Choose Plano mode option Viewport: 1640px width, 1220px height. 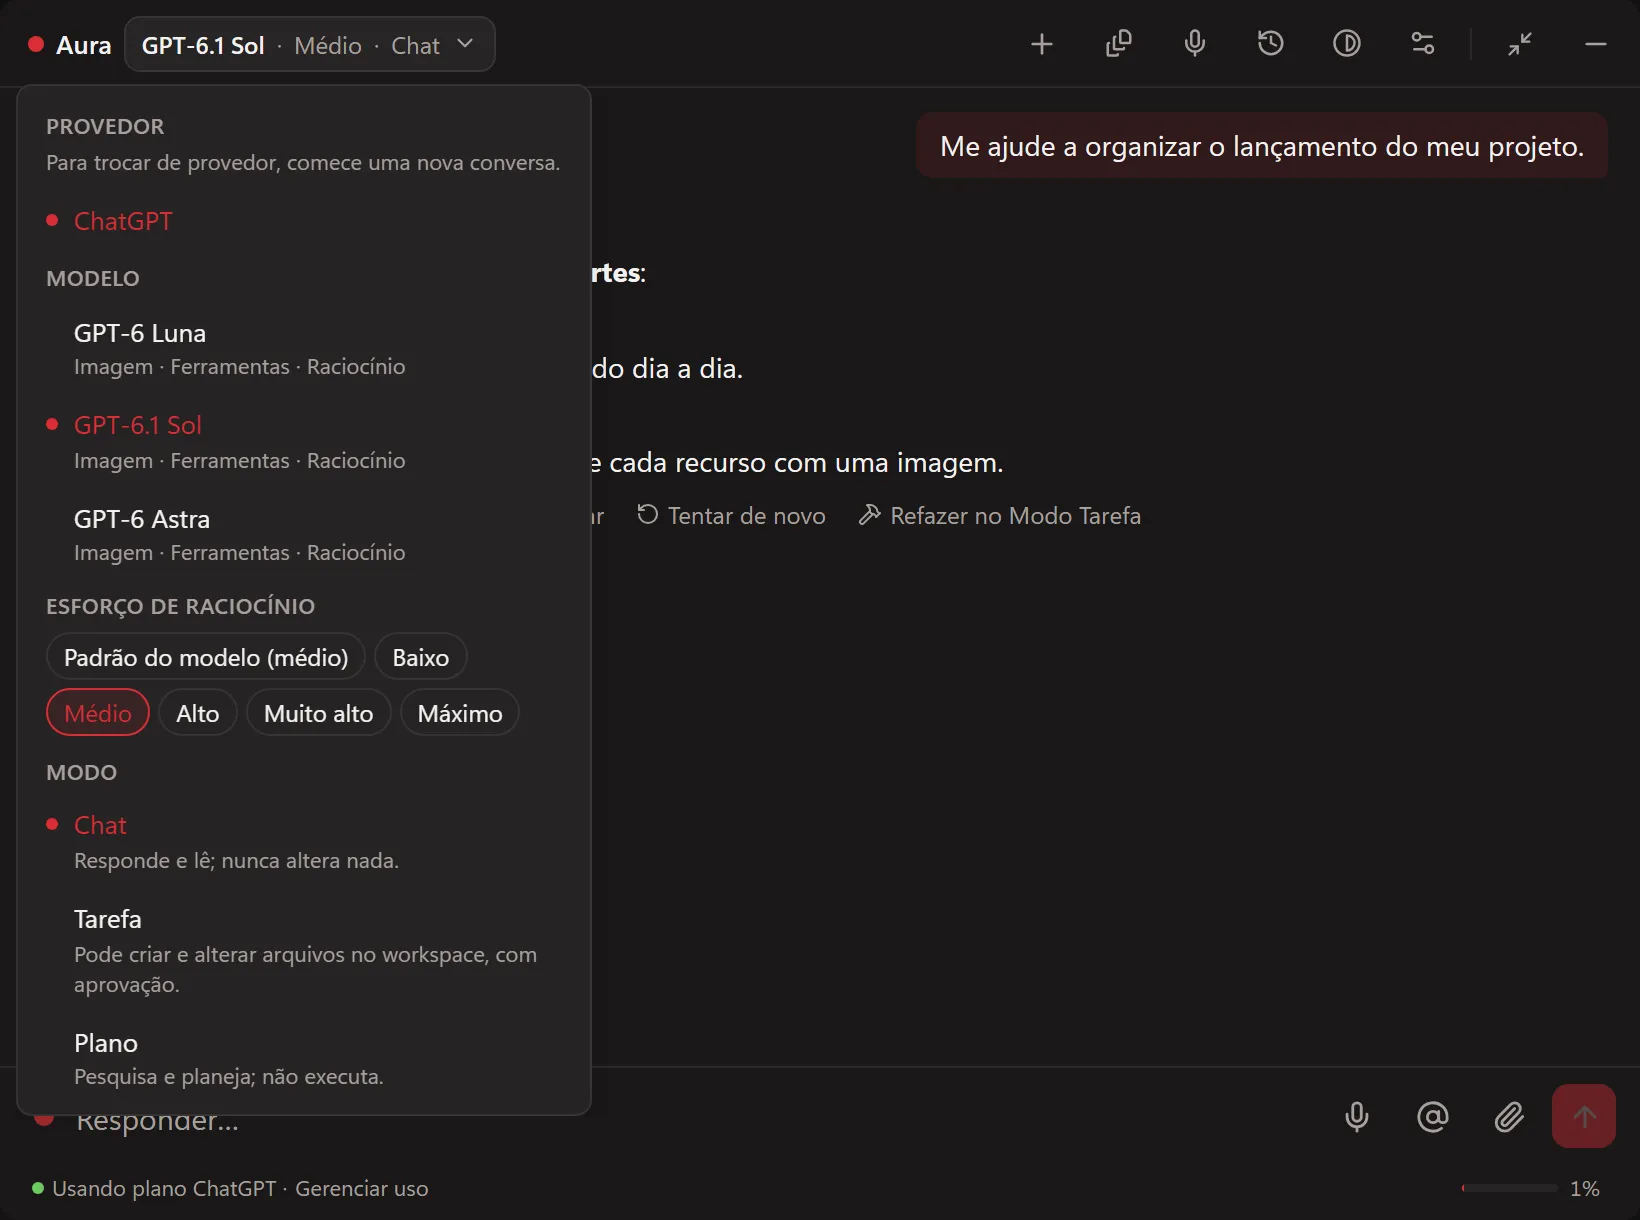[x=304, y=1059]
